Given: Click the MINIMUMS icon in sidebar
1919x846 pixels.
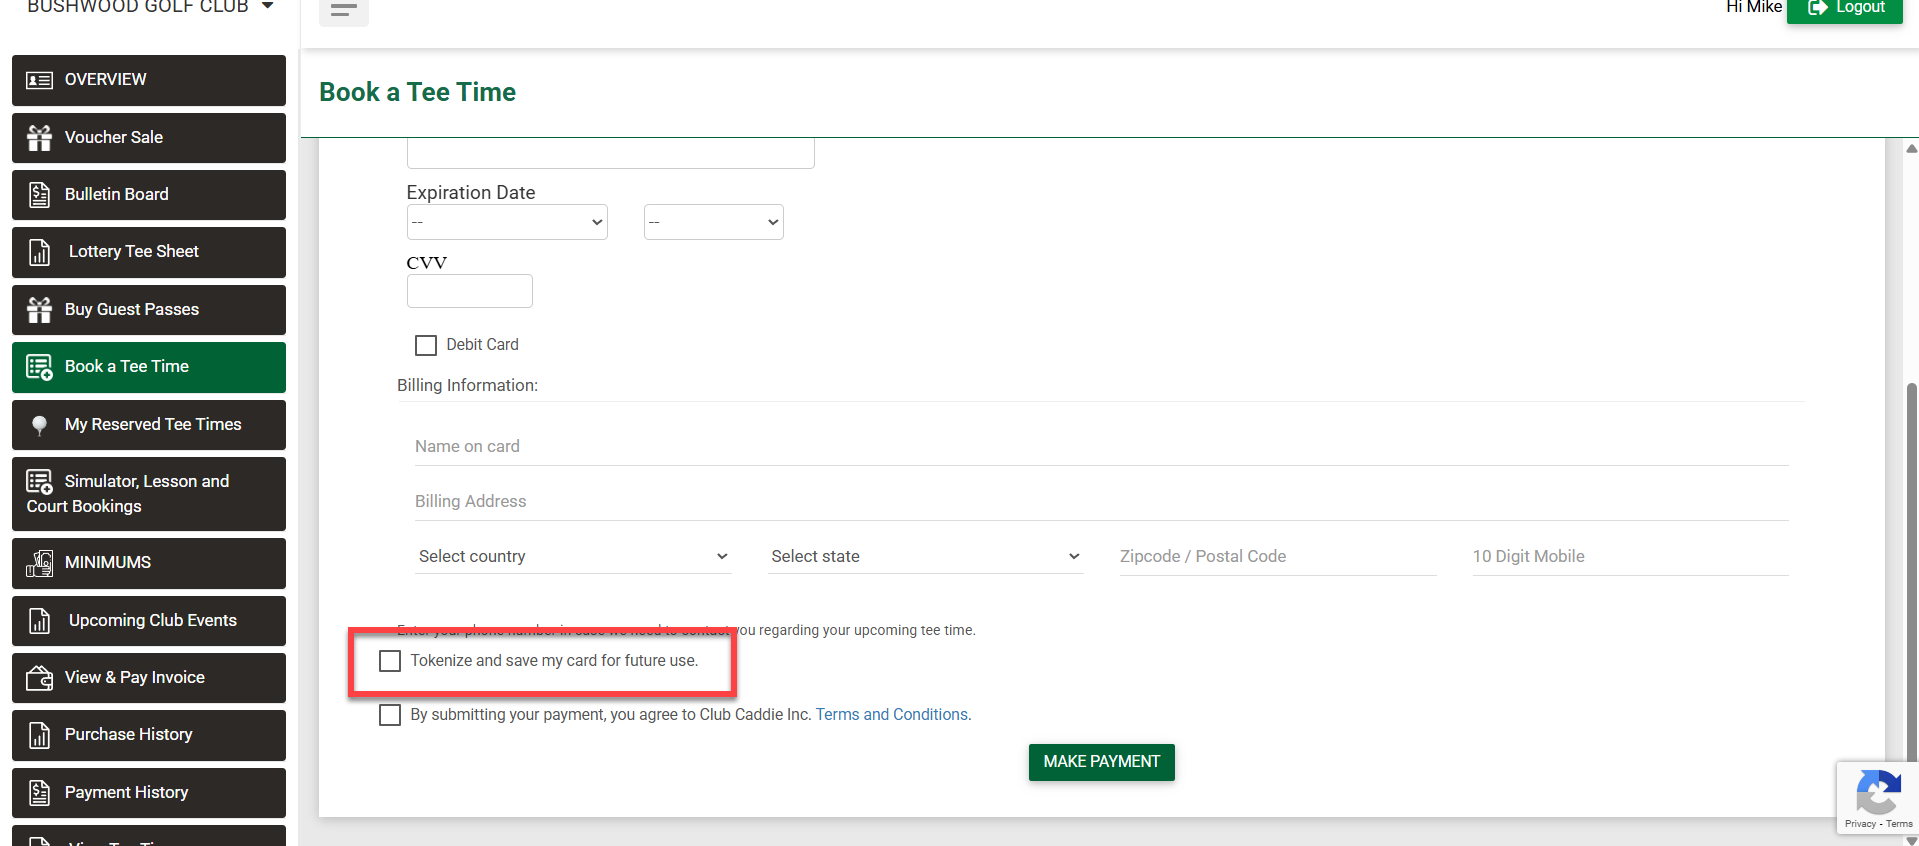Looking at the screenshot, I should tap(39, 563).
